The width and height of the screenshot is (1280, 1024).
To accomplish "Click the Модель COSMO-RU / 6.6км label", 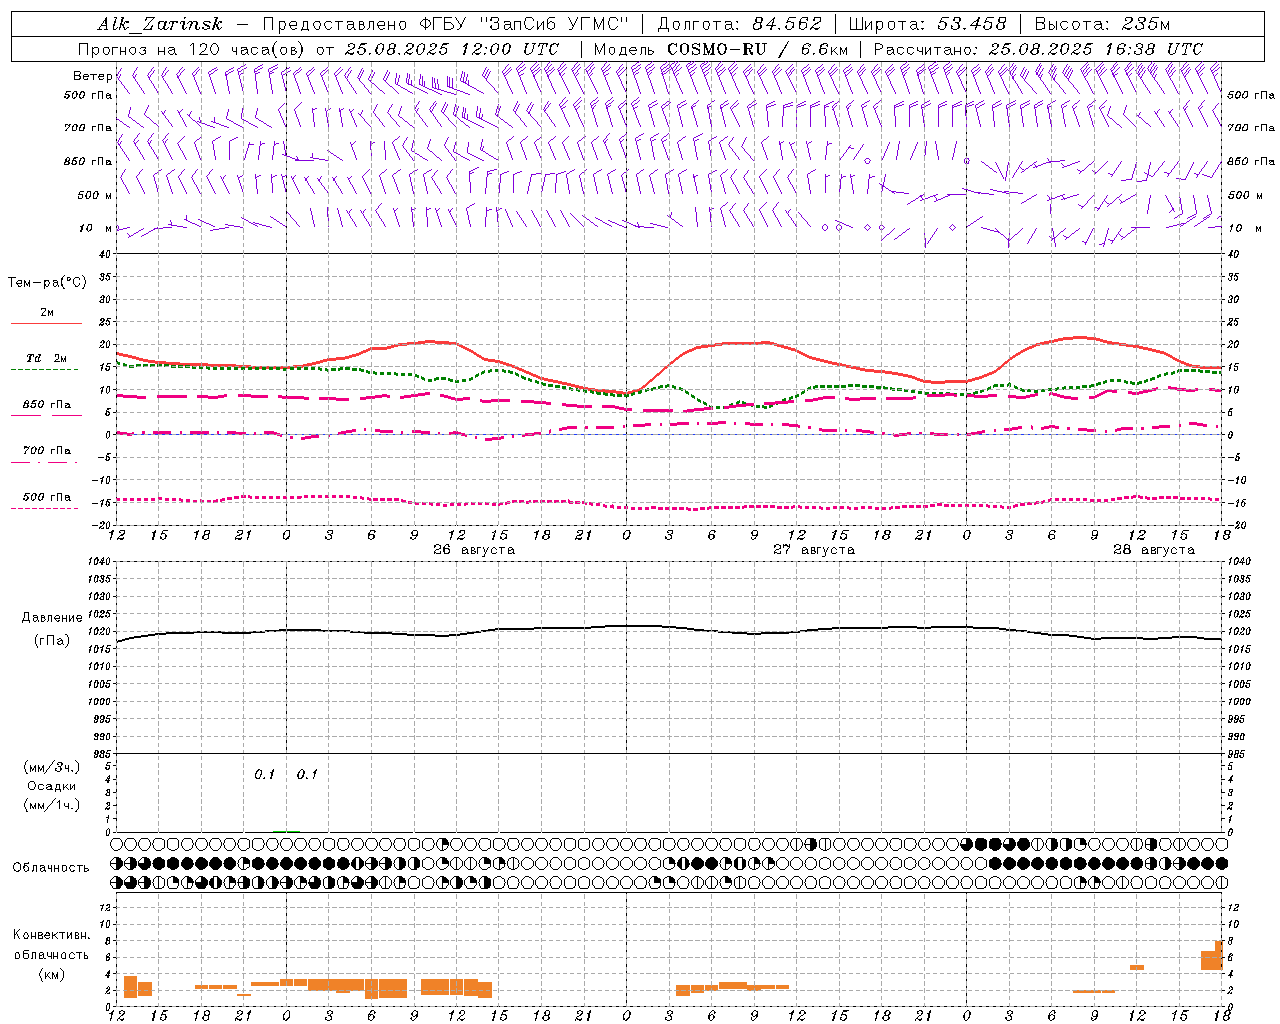I will tap(721, 49).
